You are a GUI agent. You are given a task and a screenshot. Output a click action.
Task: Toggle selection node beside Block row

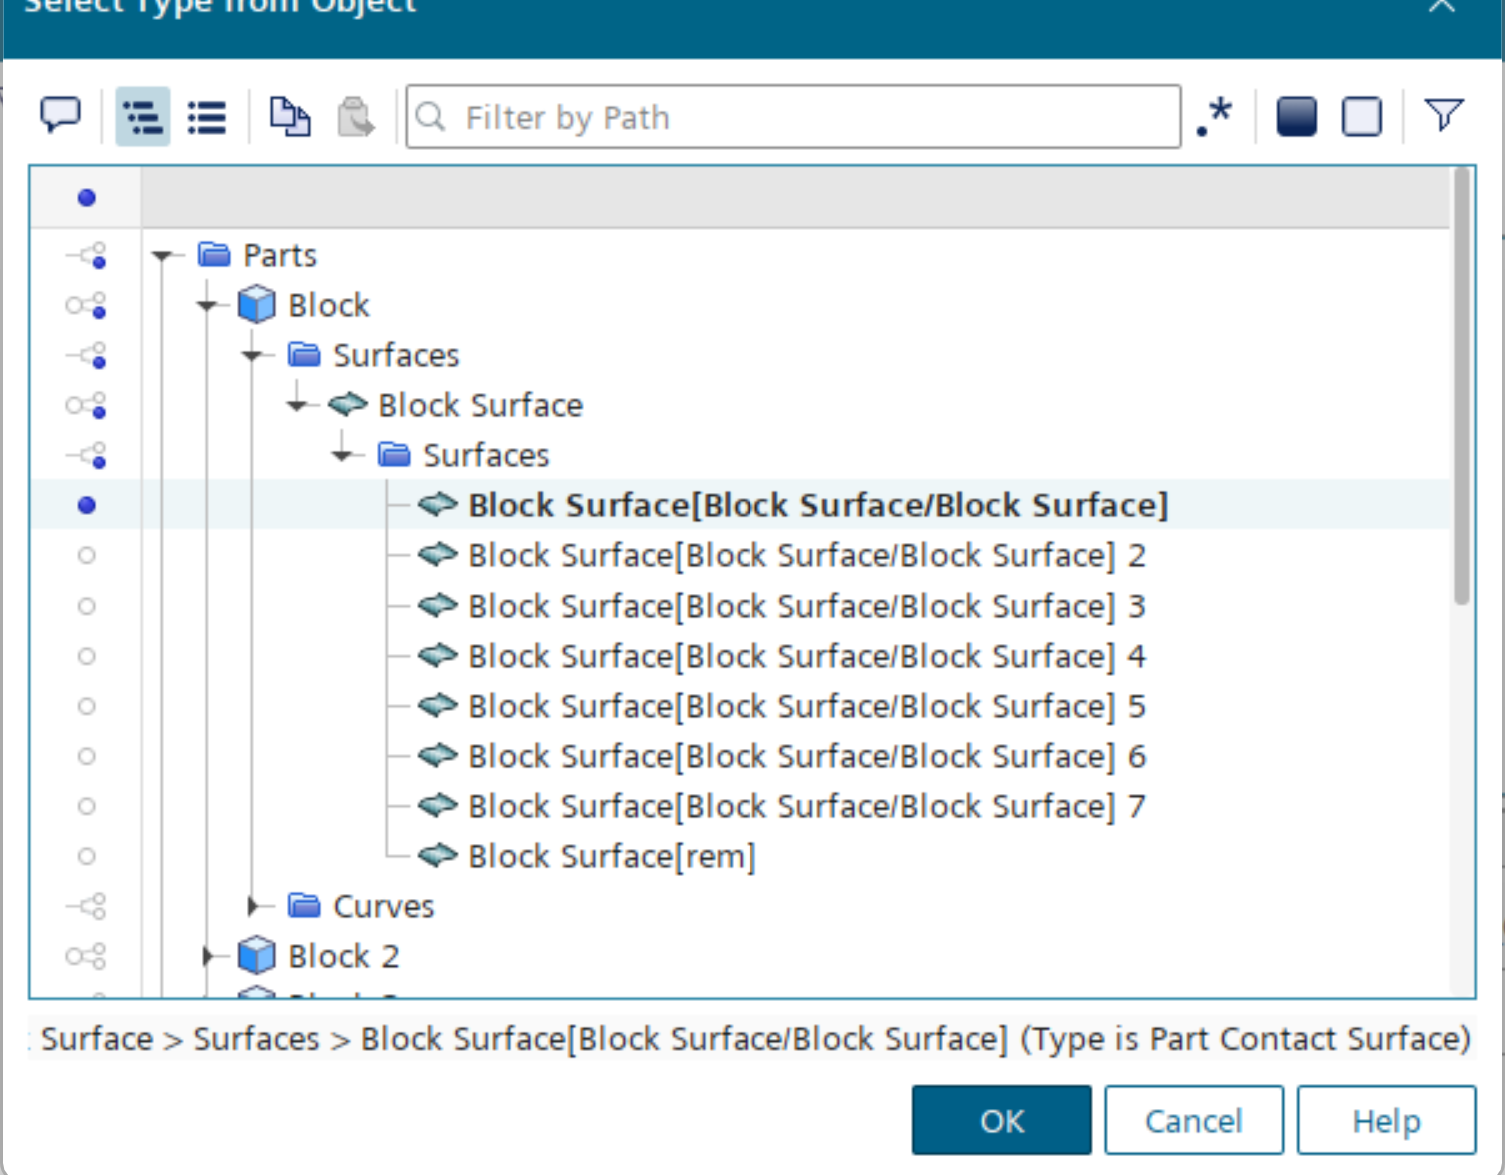(x=86, y=305)
